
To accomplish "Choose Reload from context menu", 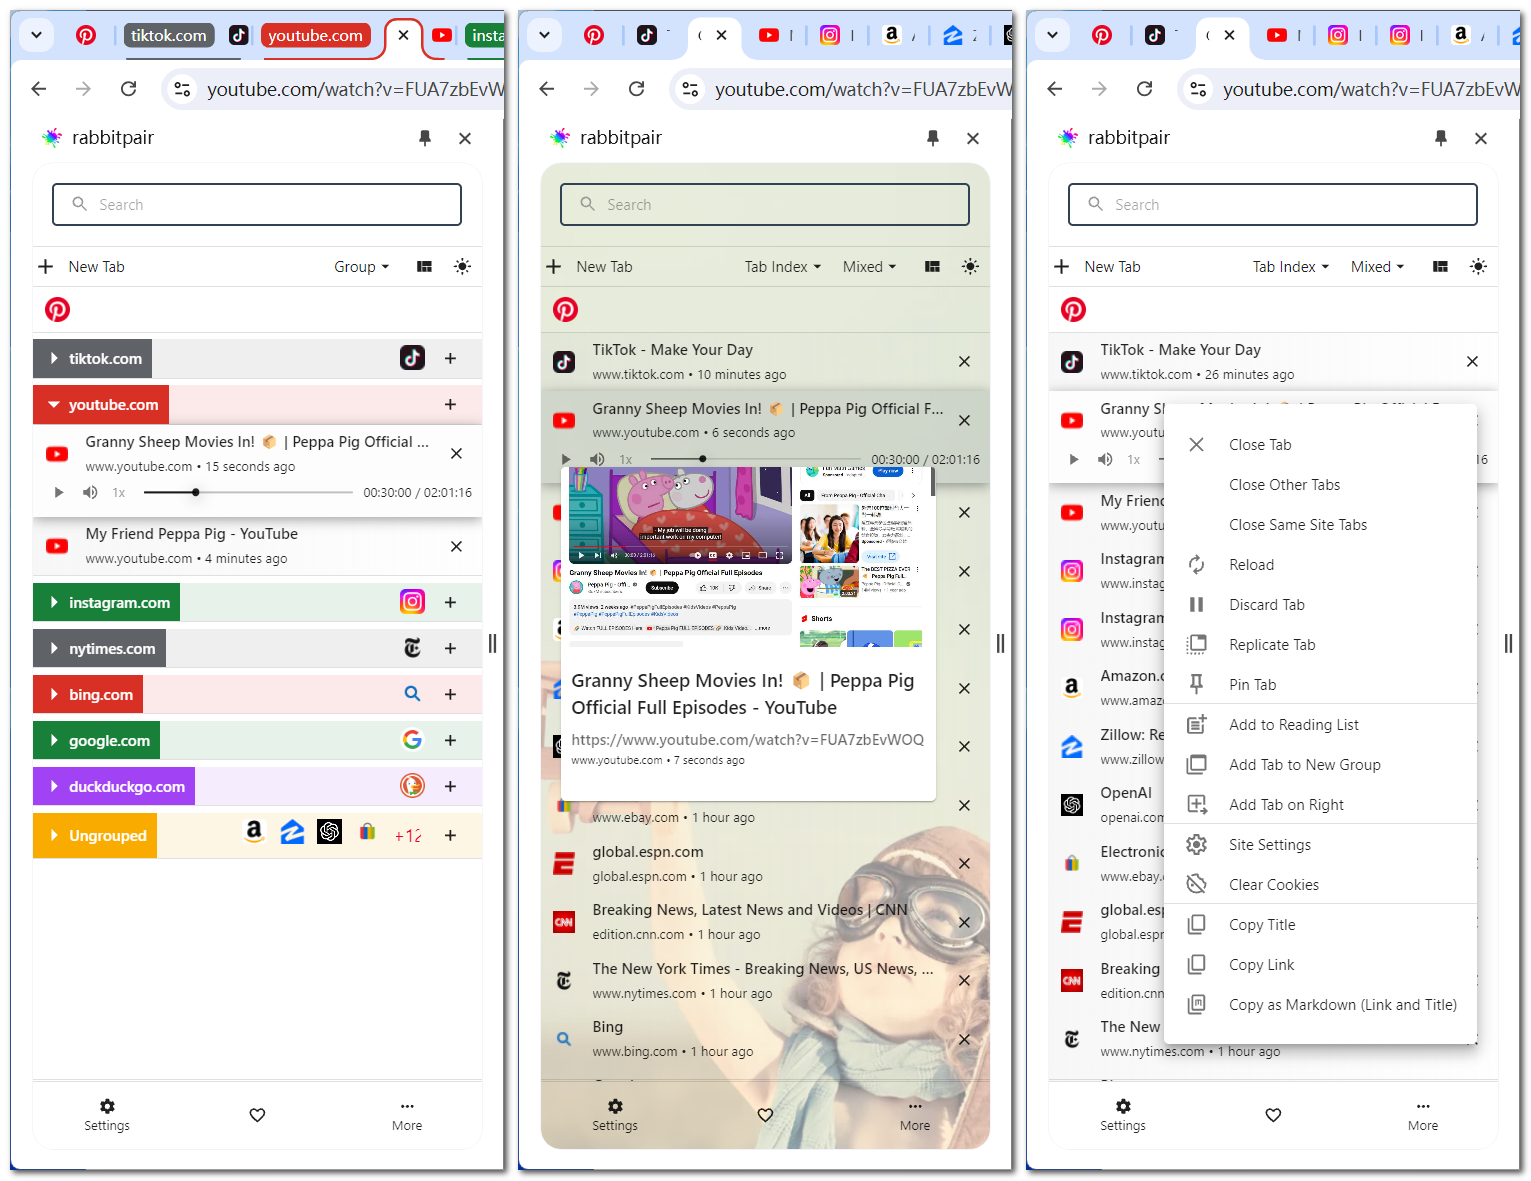I will [x=1321, y=565].
